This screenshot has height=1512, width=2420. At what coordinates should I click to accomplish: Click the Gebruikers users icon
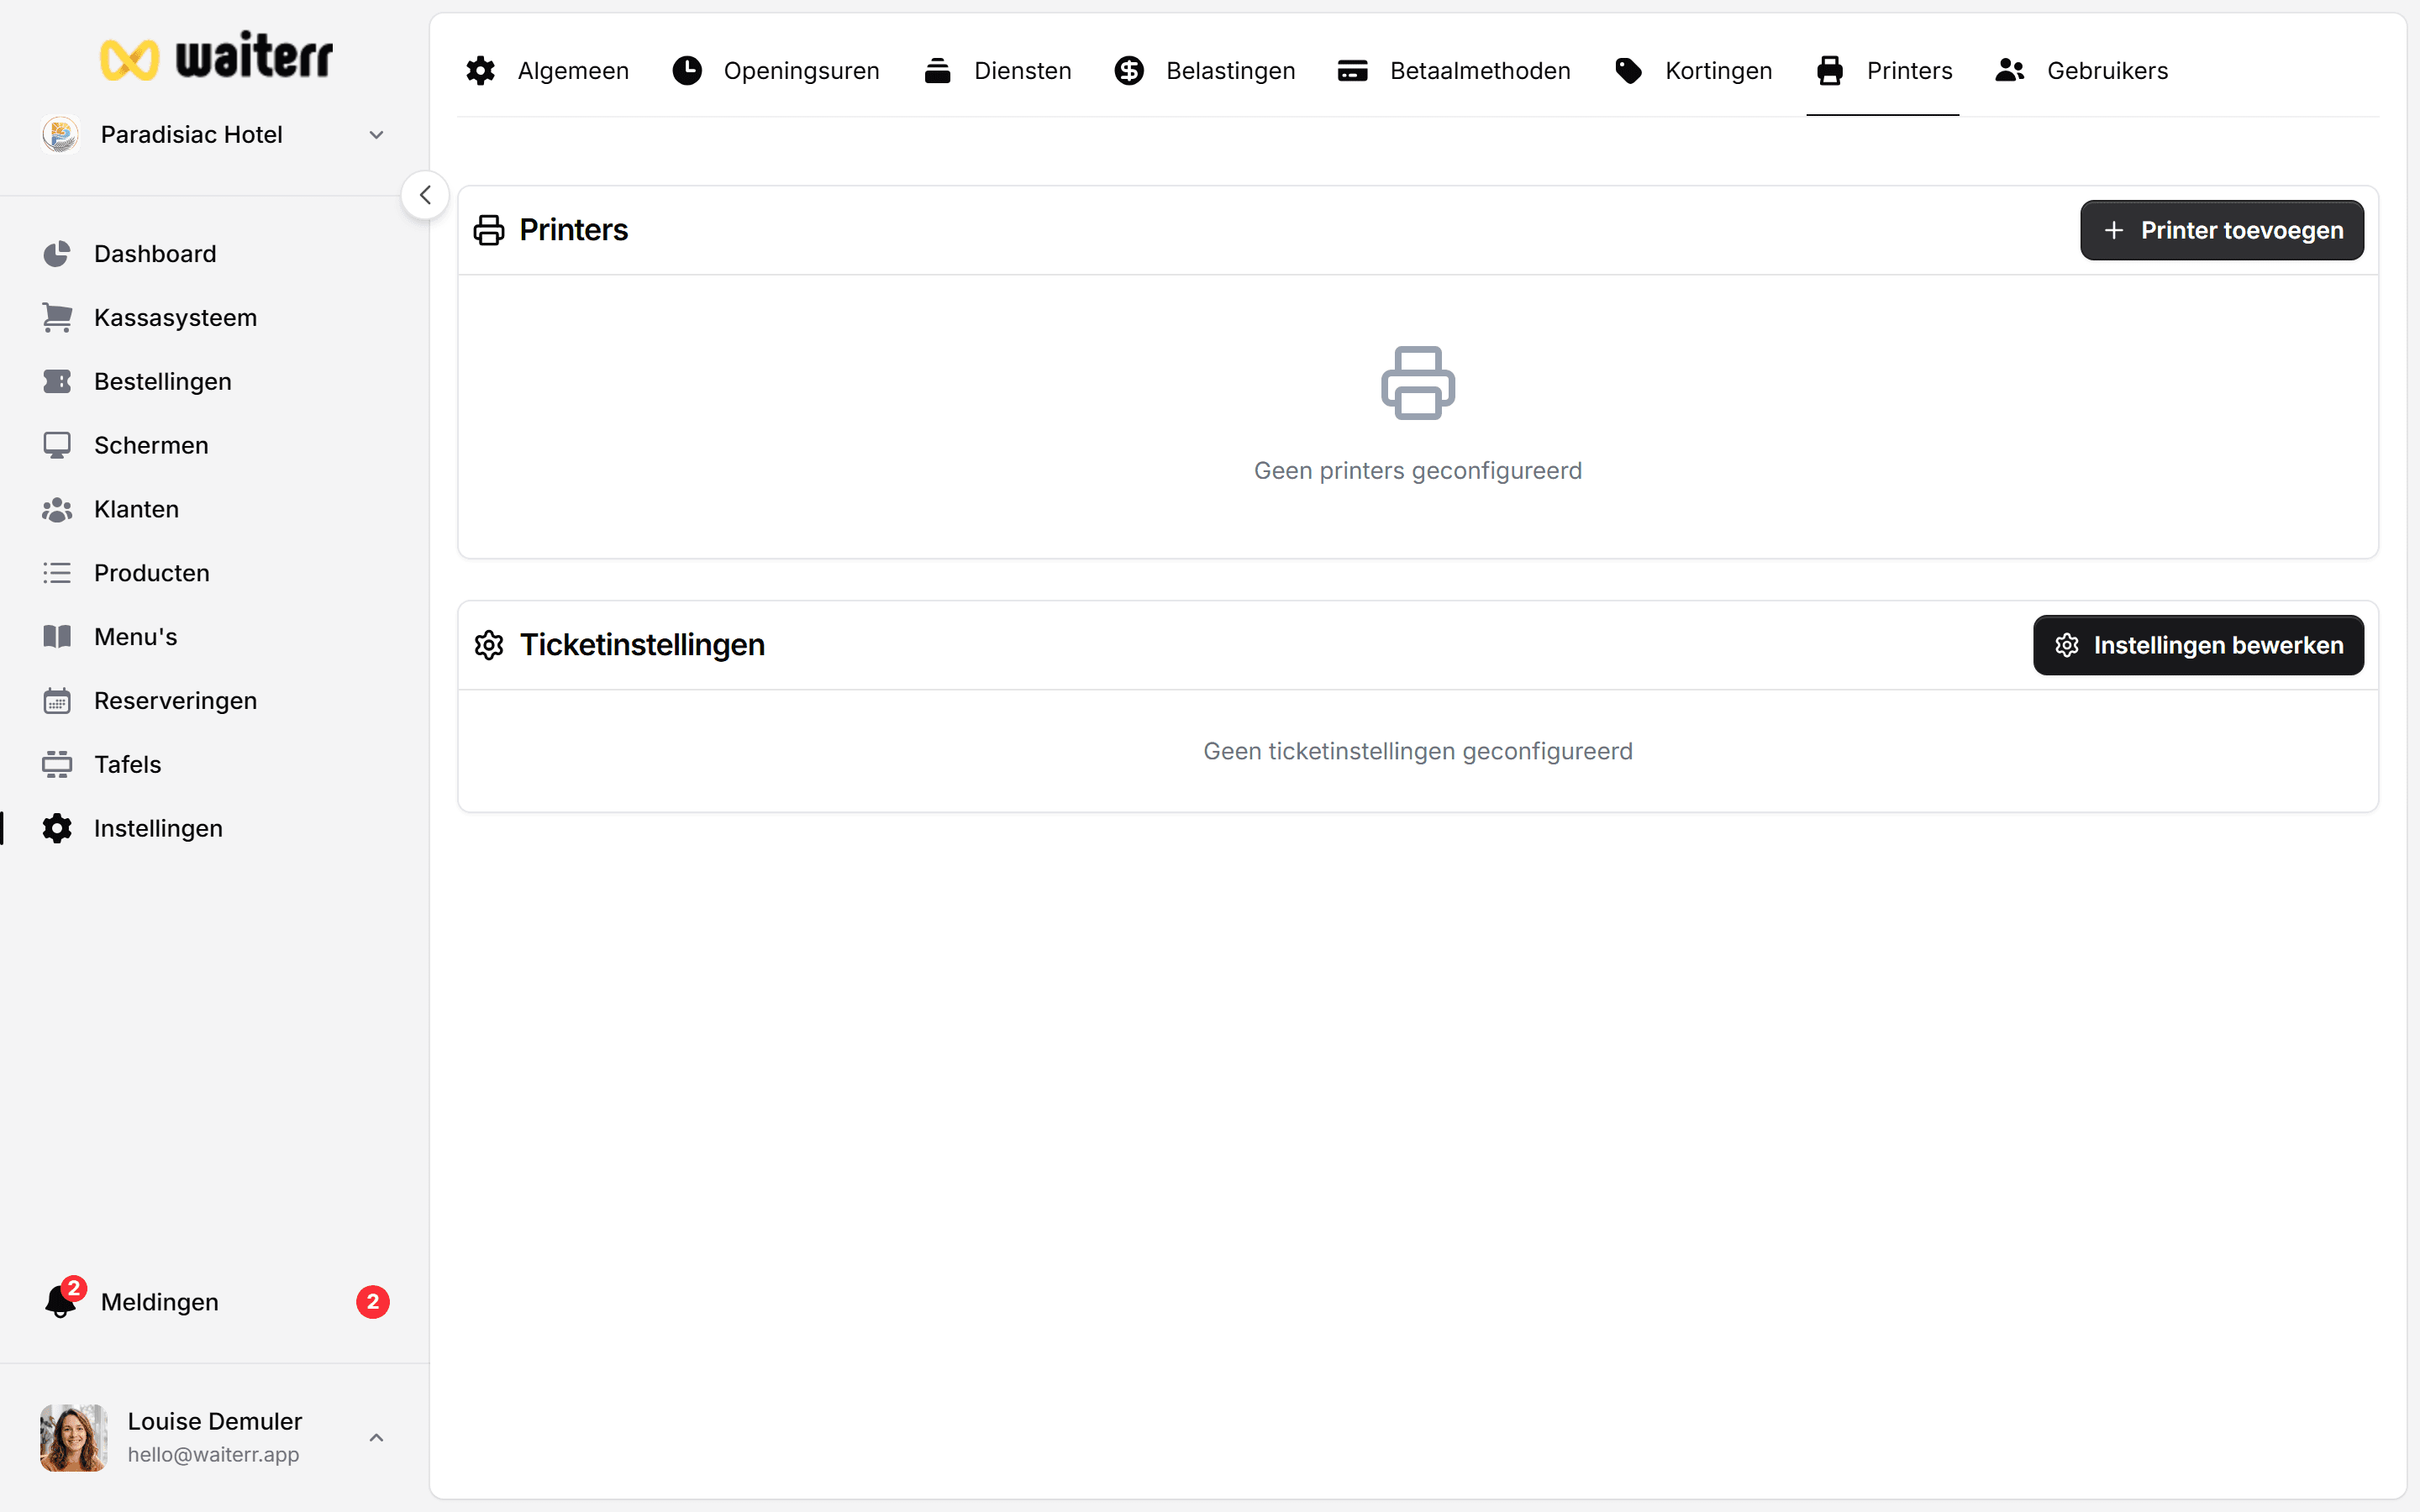tap(2010, 71)
